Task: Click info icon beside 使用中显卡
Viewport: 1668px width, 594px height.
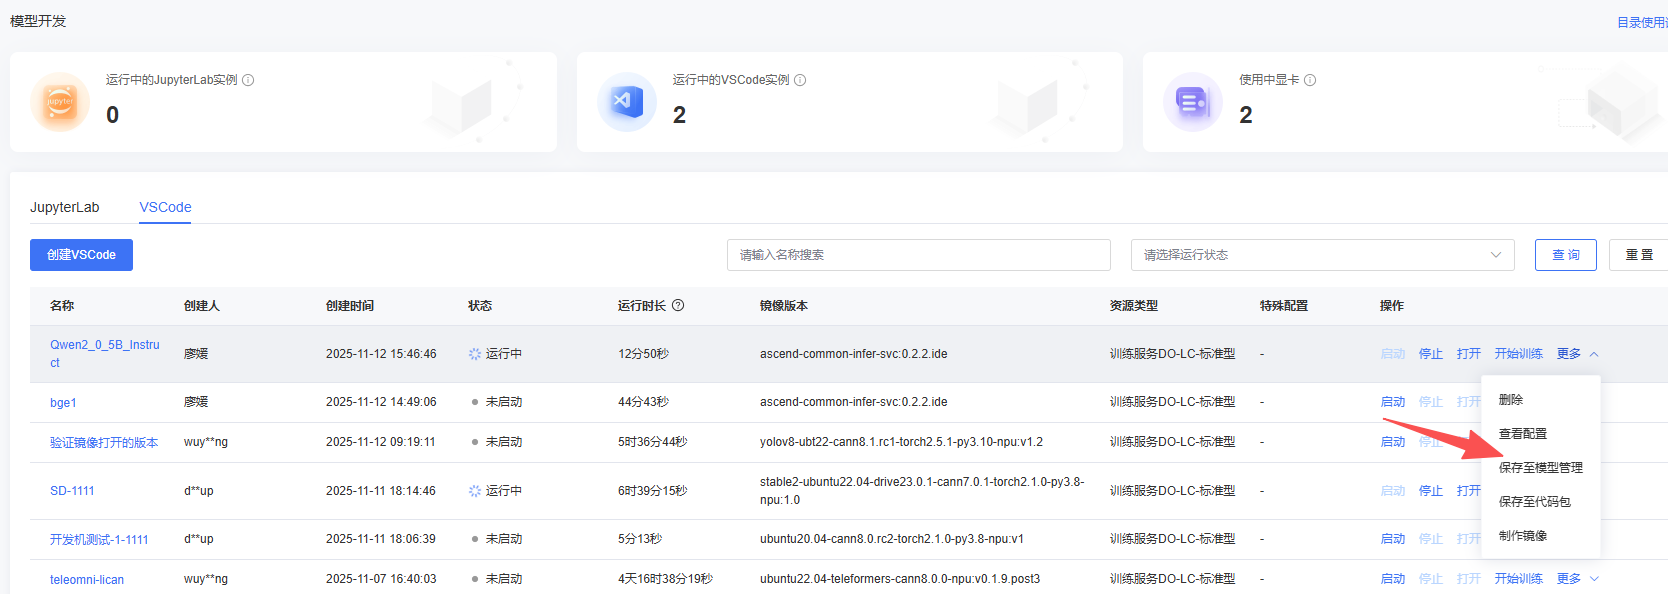Action: coord(1310,80)
